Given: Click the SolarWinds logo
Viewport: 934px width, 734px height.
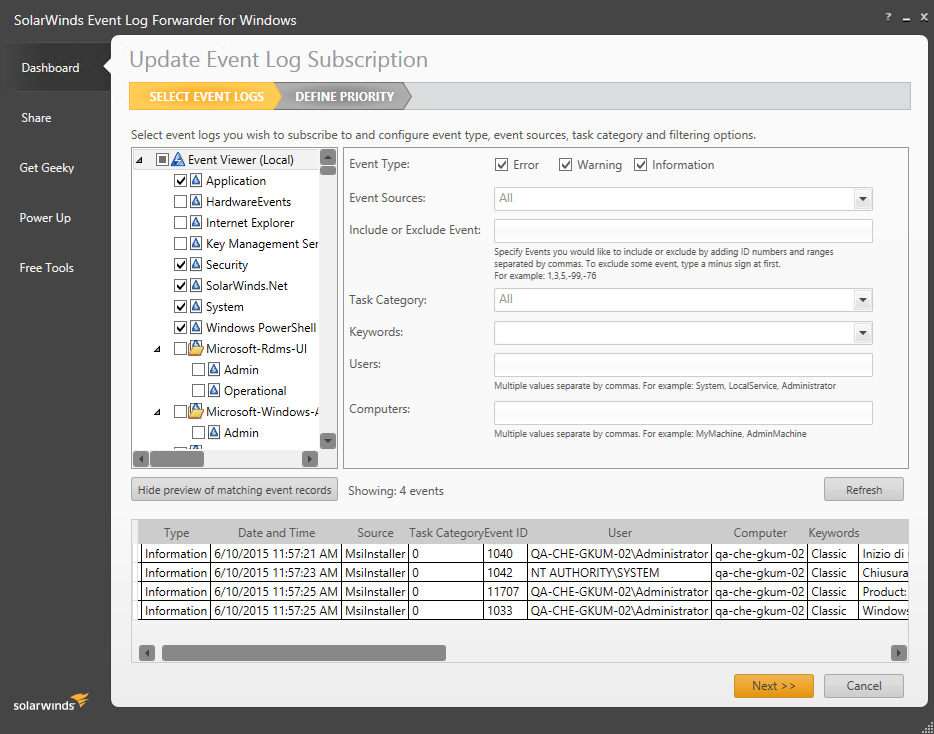Looking at the screenshot, I should pos(51,702).
